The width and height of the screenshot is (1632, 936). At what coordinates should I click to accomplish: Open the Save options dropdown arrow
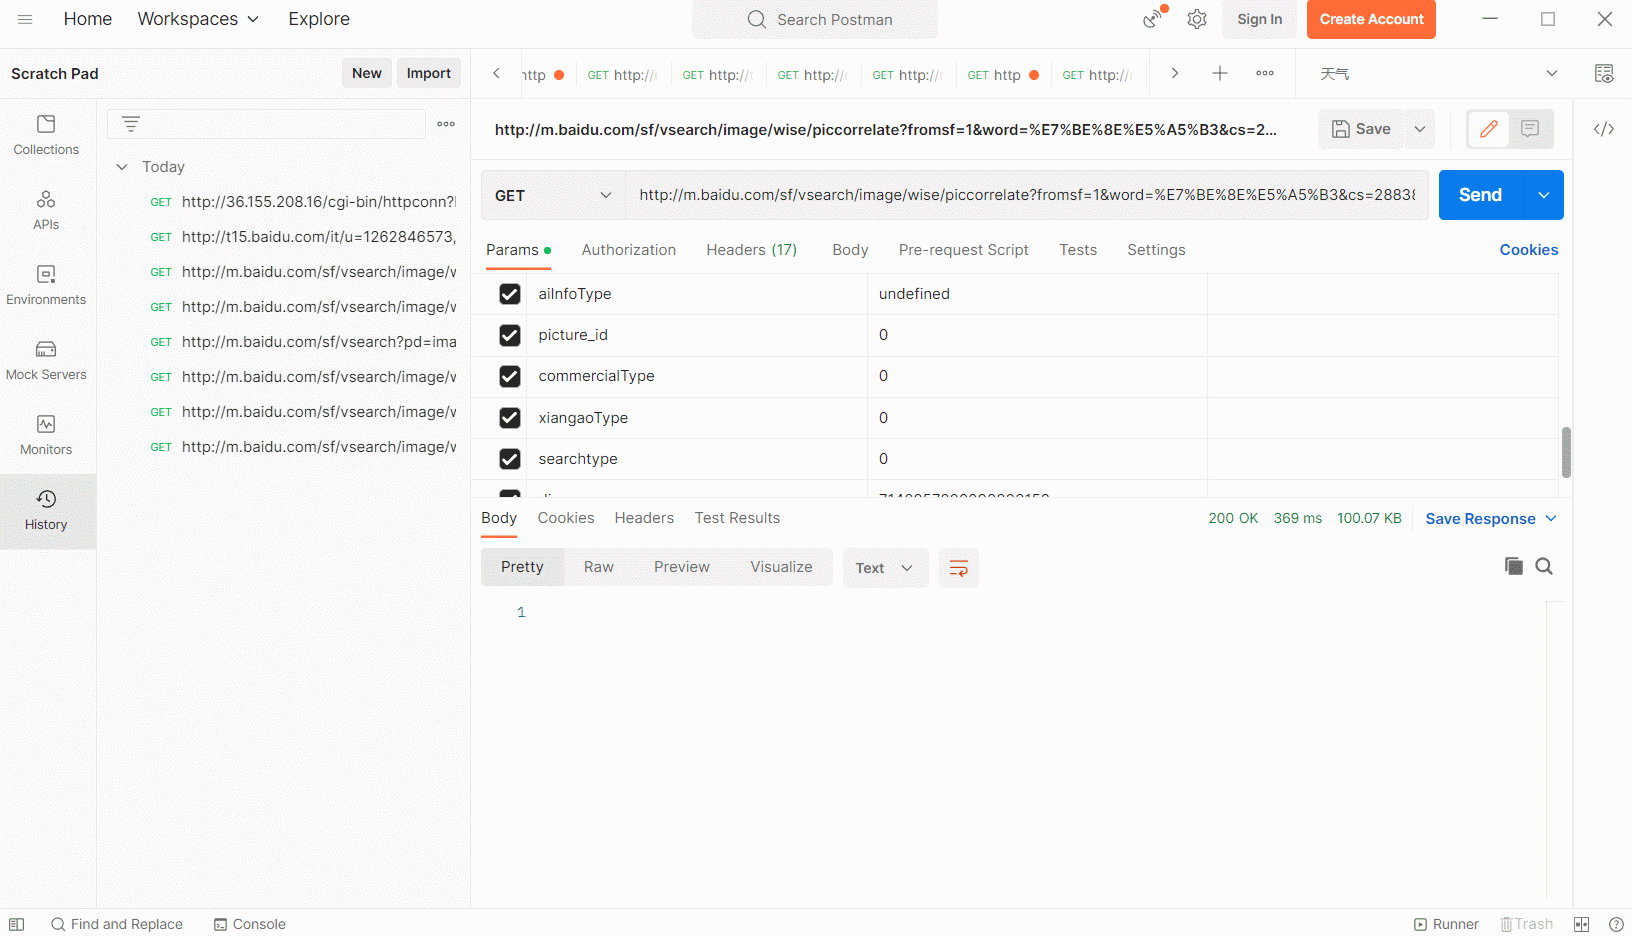[1420, 129]
